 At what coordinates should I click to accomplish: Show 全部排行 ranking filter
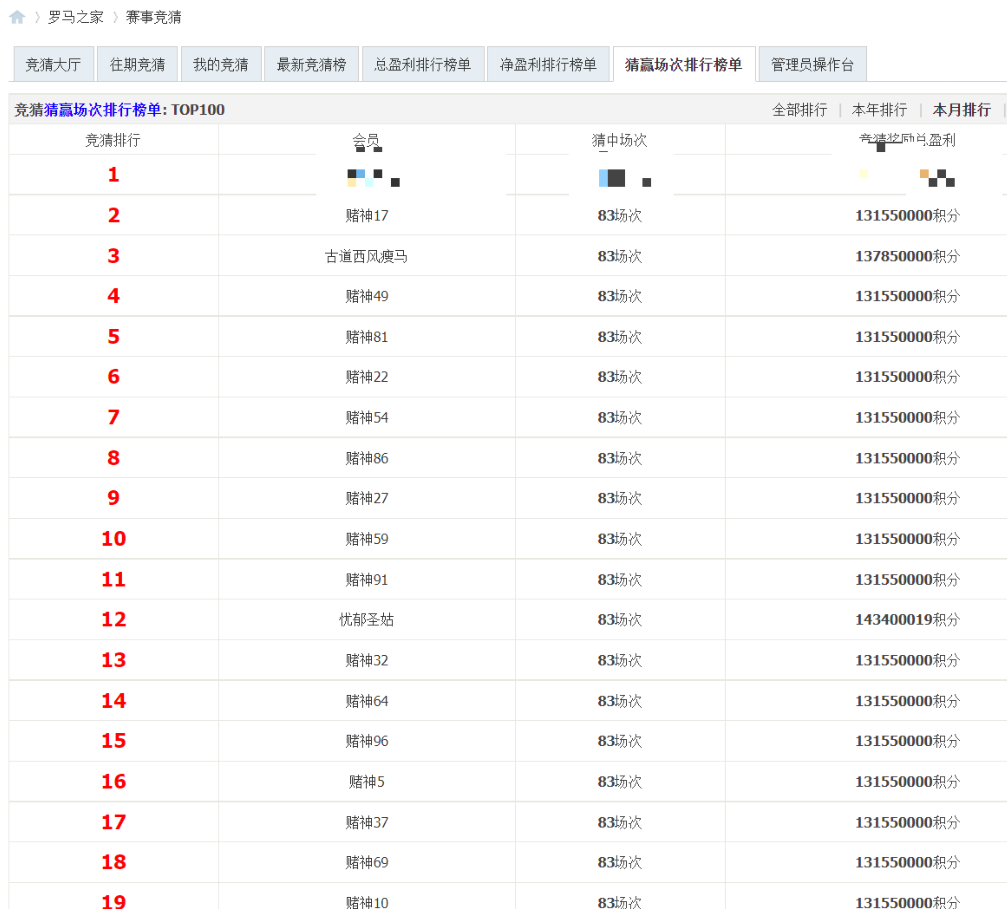click(x=799, y=110)
